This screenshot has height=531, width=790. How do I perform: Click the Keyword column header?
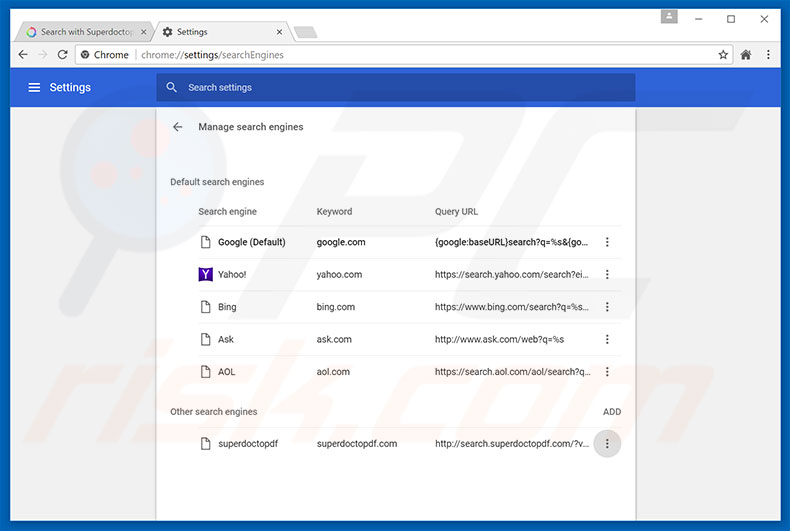[334, 212]
